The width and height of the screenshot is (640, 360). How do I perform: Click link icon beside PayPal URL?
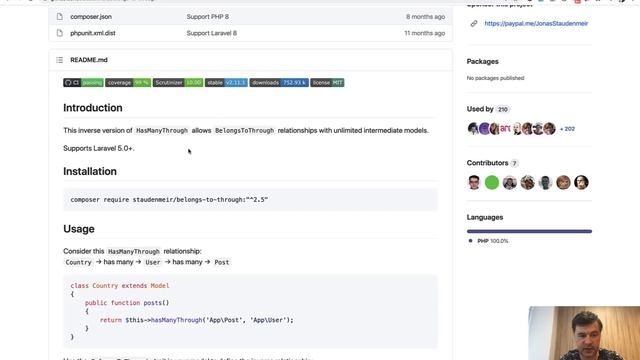tap(473, 24)
